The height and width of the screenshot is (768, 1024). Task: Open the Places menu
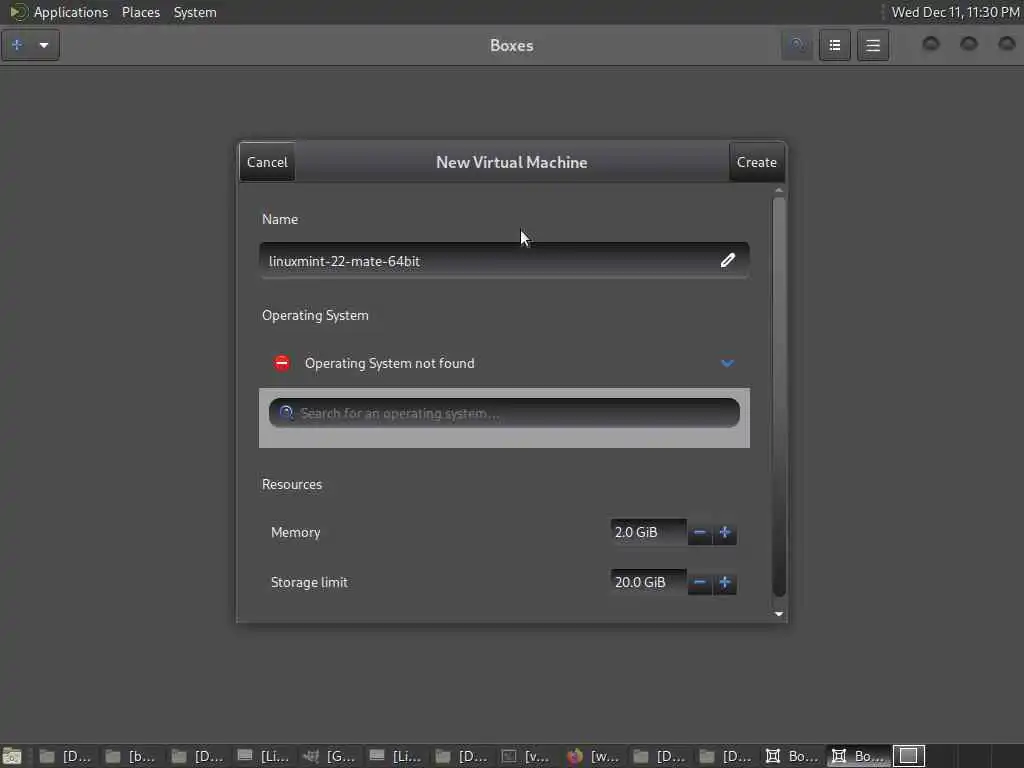tap(141, 12)
